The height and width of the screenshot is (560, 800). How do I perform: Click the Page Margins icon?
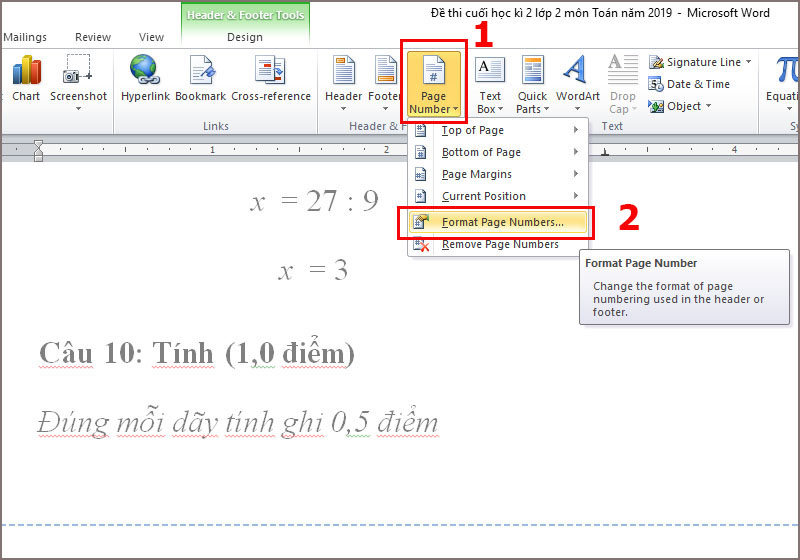[x=420, y=174]
